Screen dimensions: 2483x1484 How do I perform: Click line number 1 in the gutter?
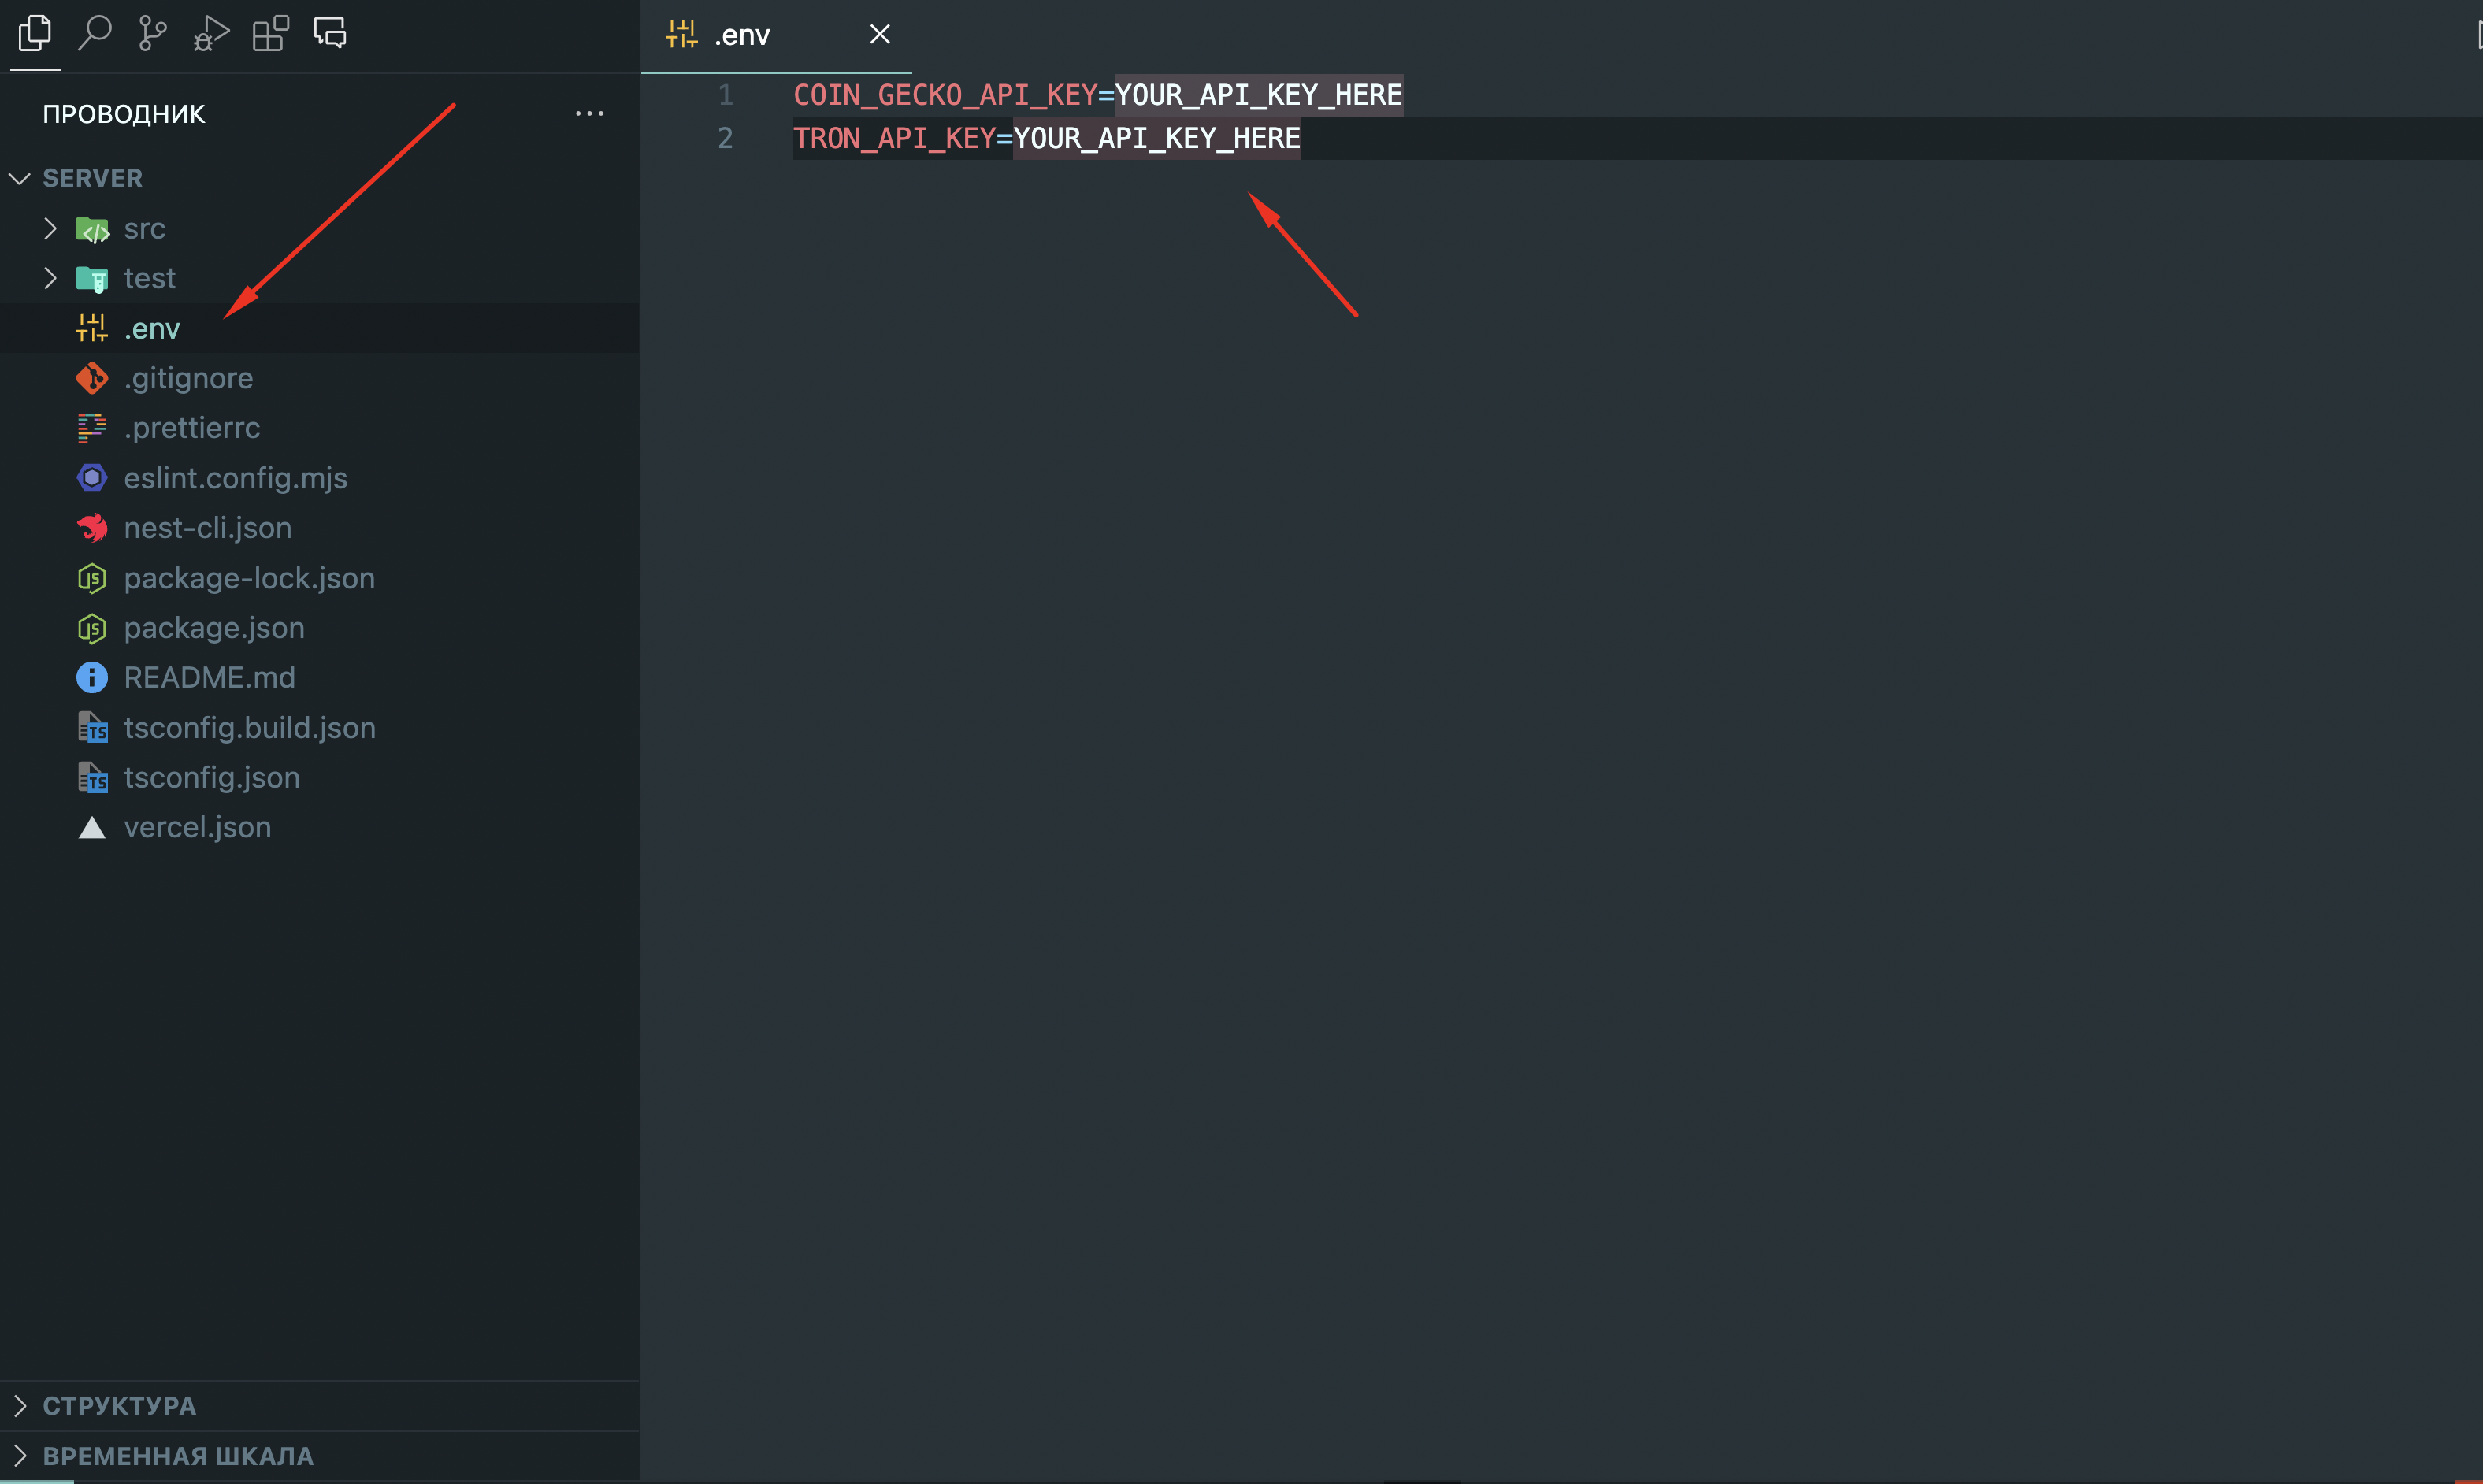point(726,95)
